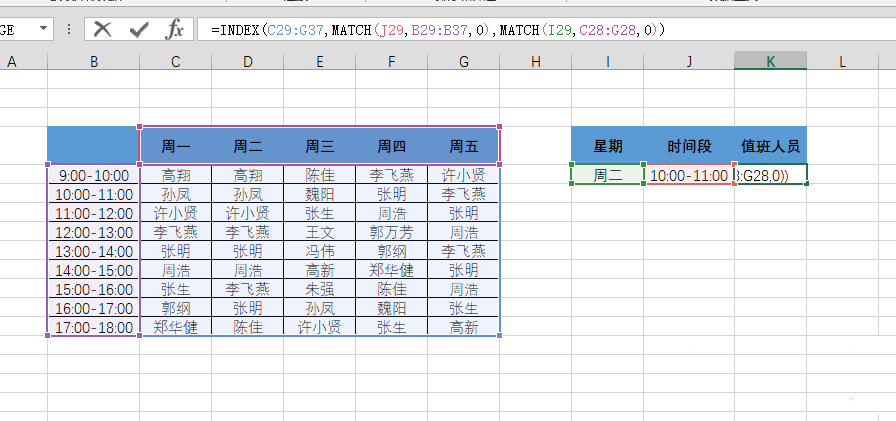This screenshot has width=896, height=421.
Task: Click 魏阳 in the 10:00-11:00 row
Action: point(319,194)
